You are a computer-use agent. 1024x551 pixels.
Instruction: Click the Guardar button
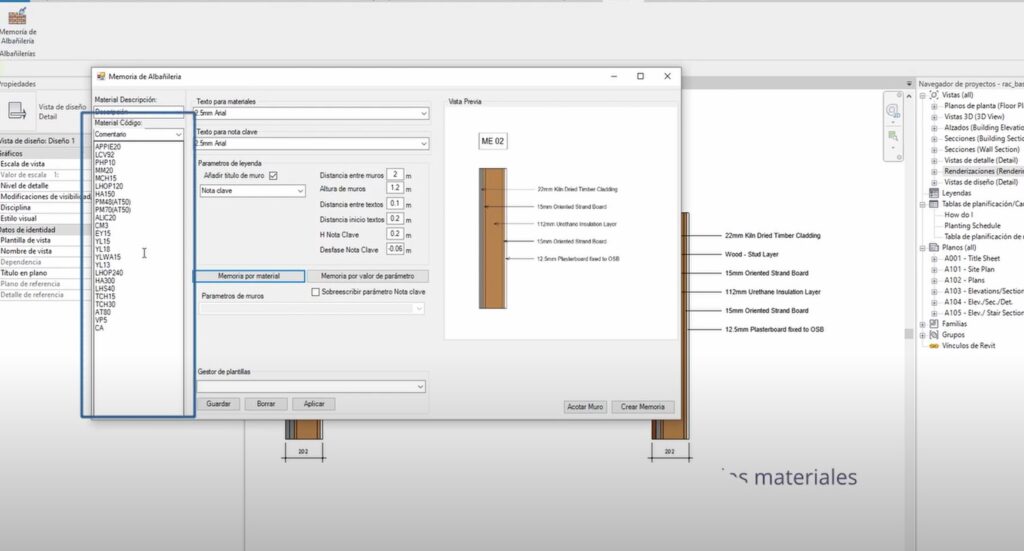218,404
